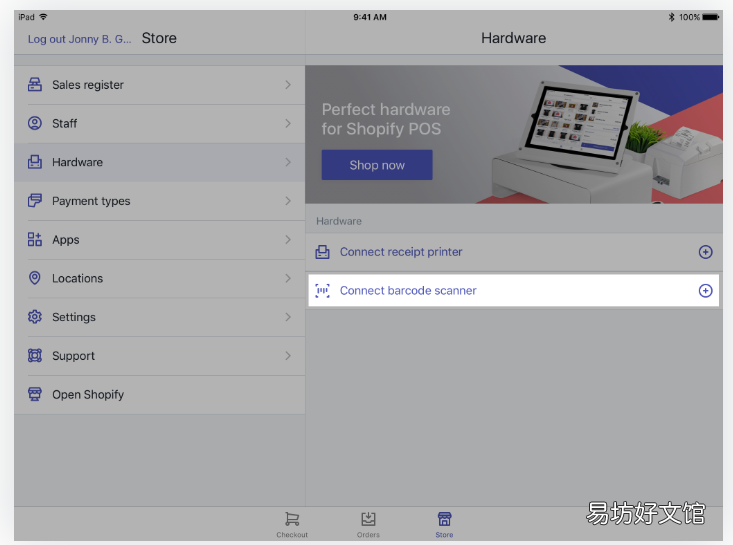
Task: Click the Open Shopify storefront icon
Action: pyautogui.click(x=35, y=394)
